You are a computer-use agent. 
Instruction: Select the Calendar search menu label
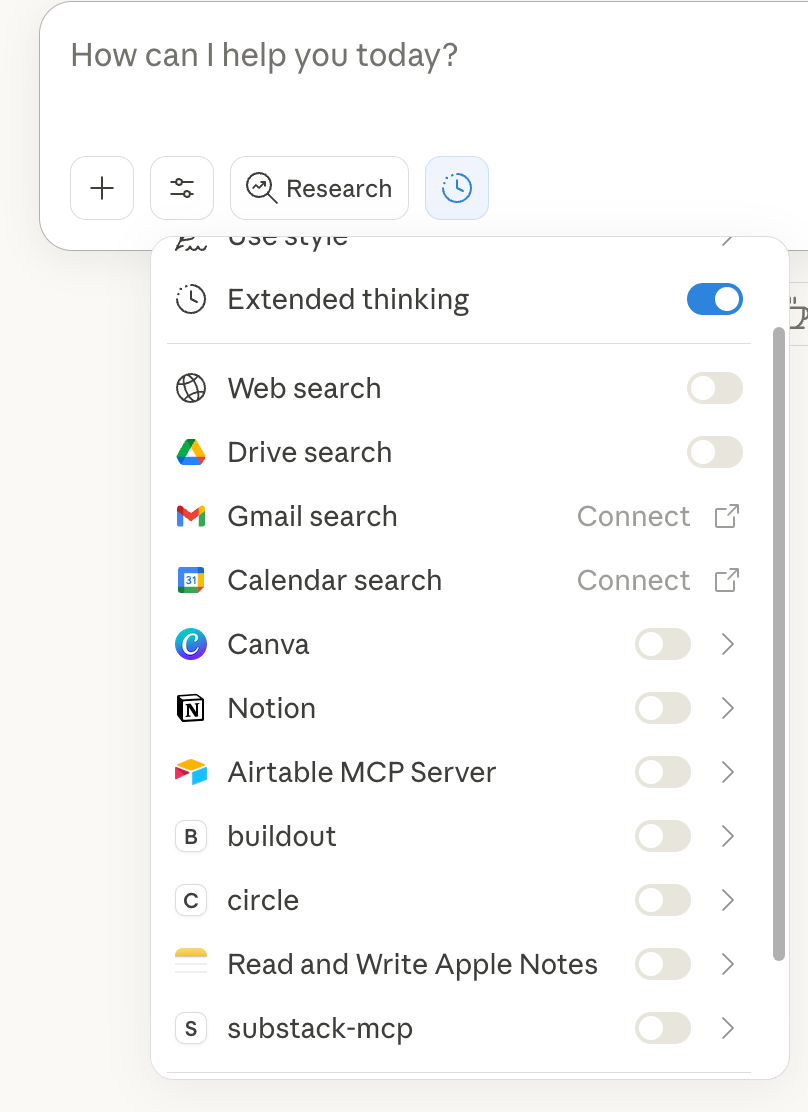(x=335, y=580)
